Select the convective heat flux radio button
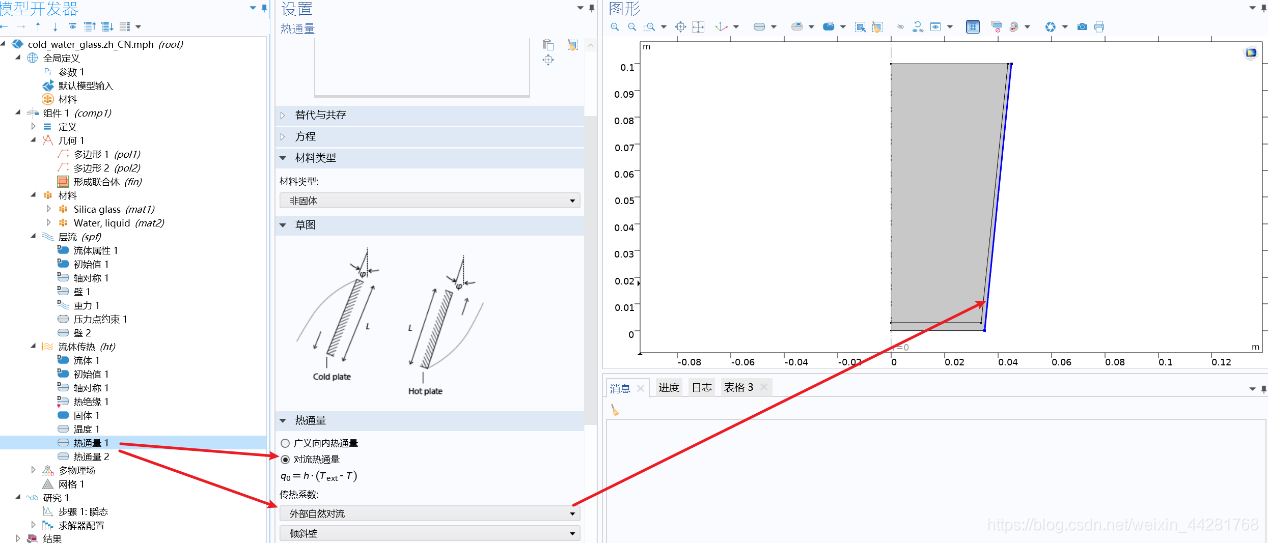Image resolution: width=1268 pixels, height=543 pixels. point(286,459)
